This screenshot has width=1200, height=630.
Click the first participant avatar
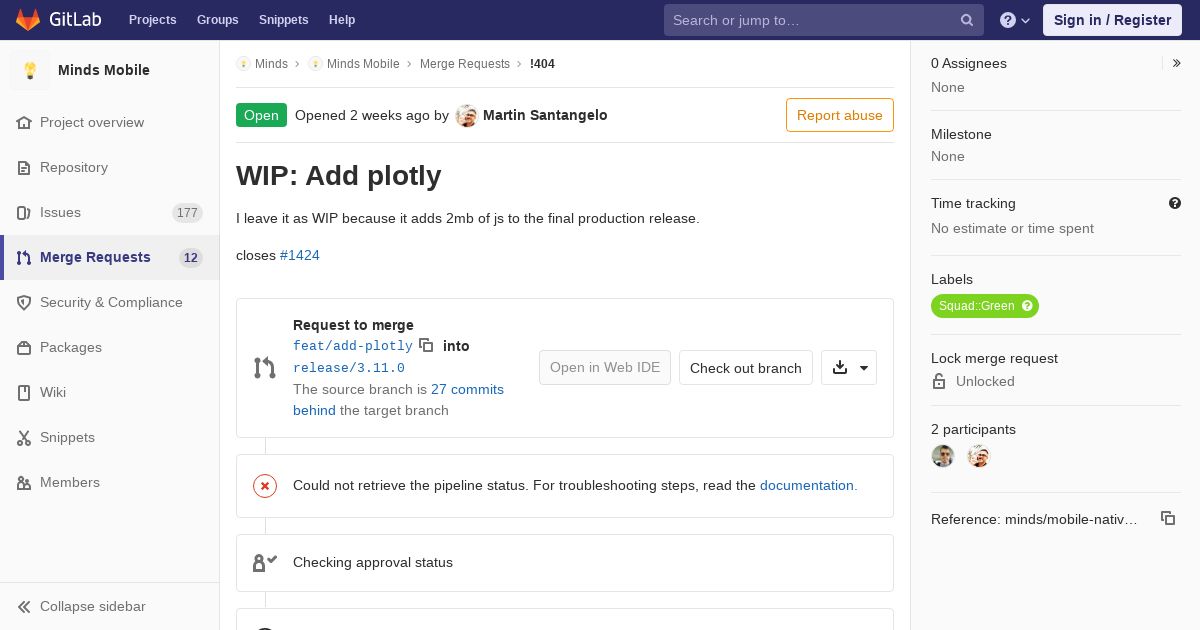pyautogui.click(x=943, y=456)
